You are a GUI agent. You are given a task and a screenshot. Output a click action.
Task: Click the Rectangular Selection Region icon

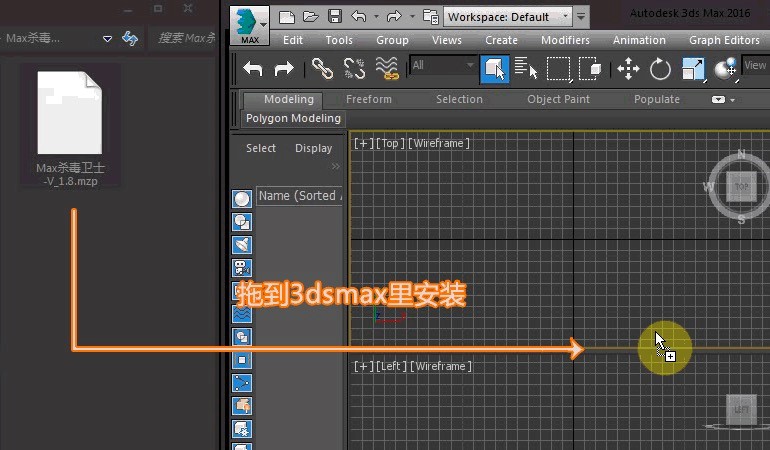click(x=558, y=68)
